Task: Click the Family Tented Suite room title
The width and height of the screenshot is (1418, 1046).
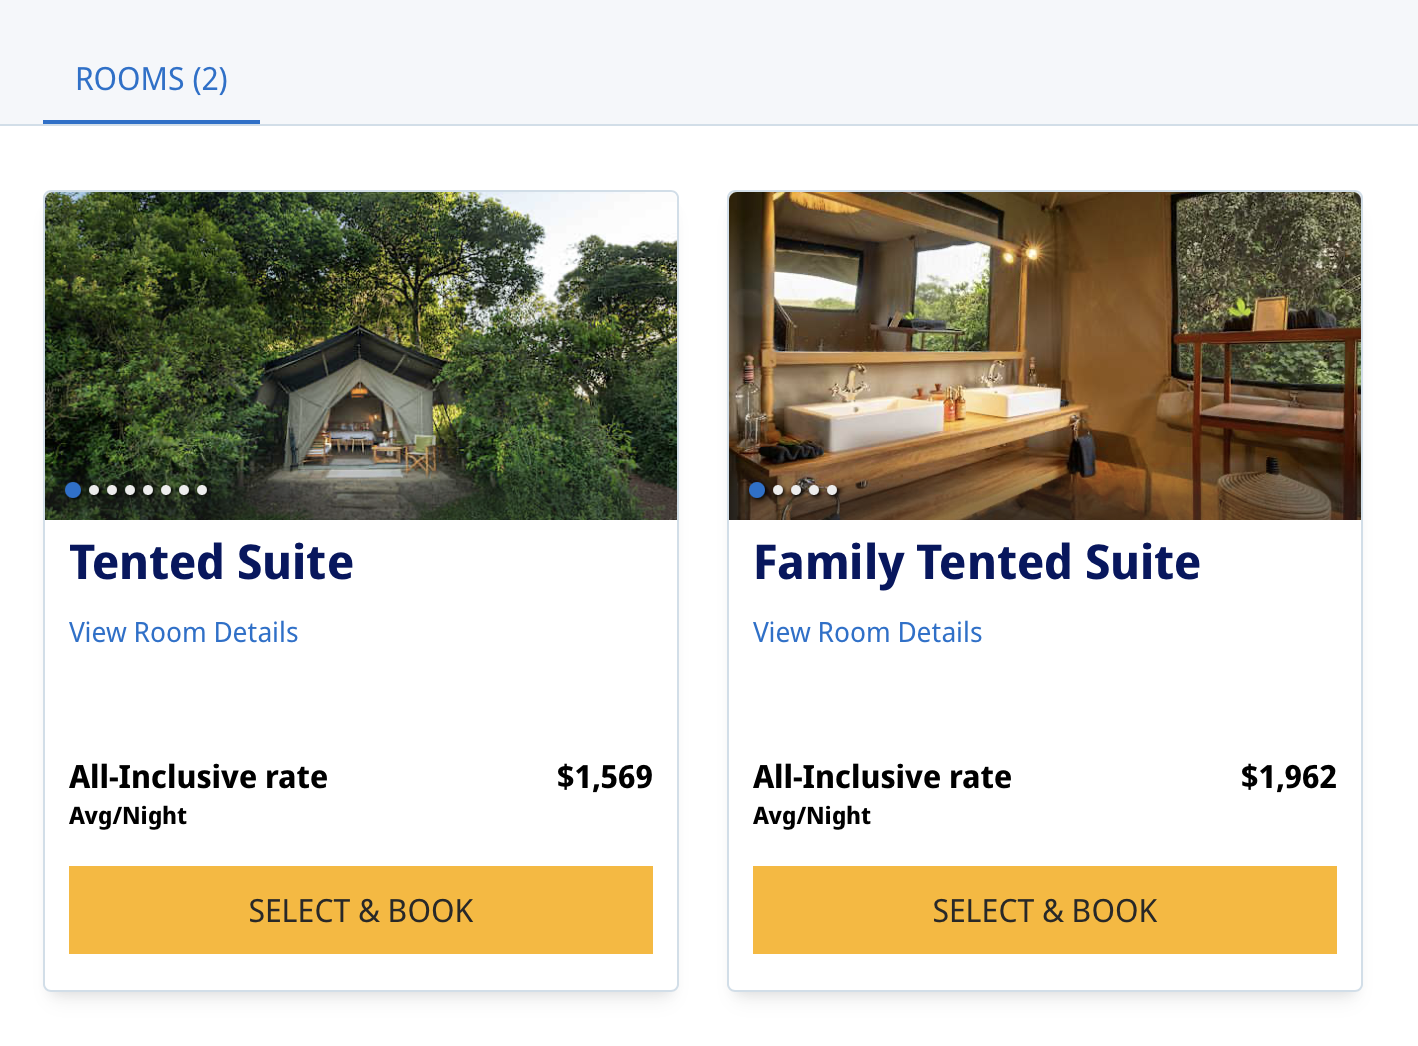Action: point(977,563)
